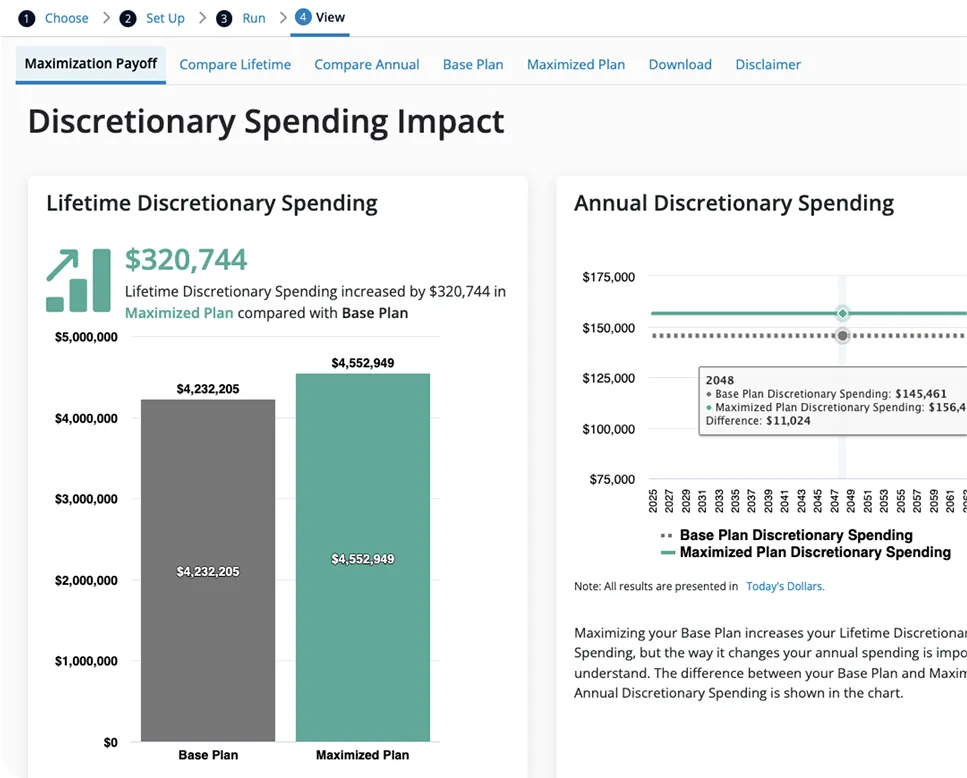Click the $5,000,000 axis label

tap(86, 337)
